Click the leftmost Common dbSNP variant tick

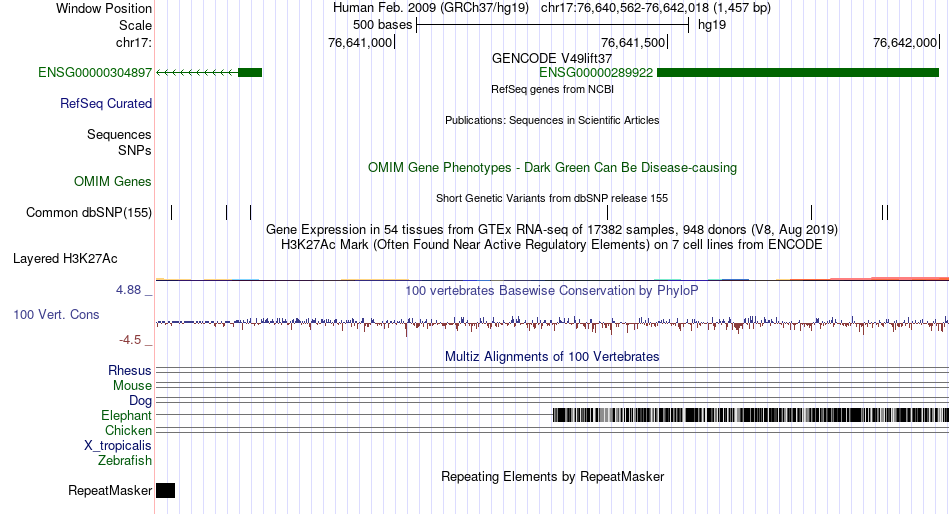(171, 212)
